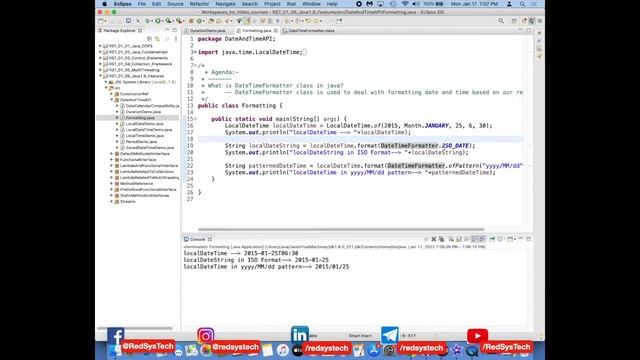Maximize the Console view

click(x=529, y=239)
